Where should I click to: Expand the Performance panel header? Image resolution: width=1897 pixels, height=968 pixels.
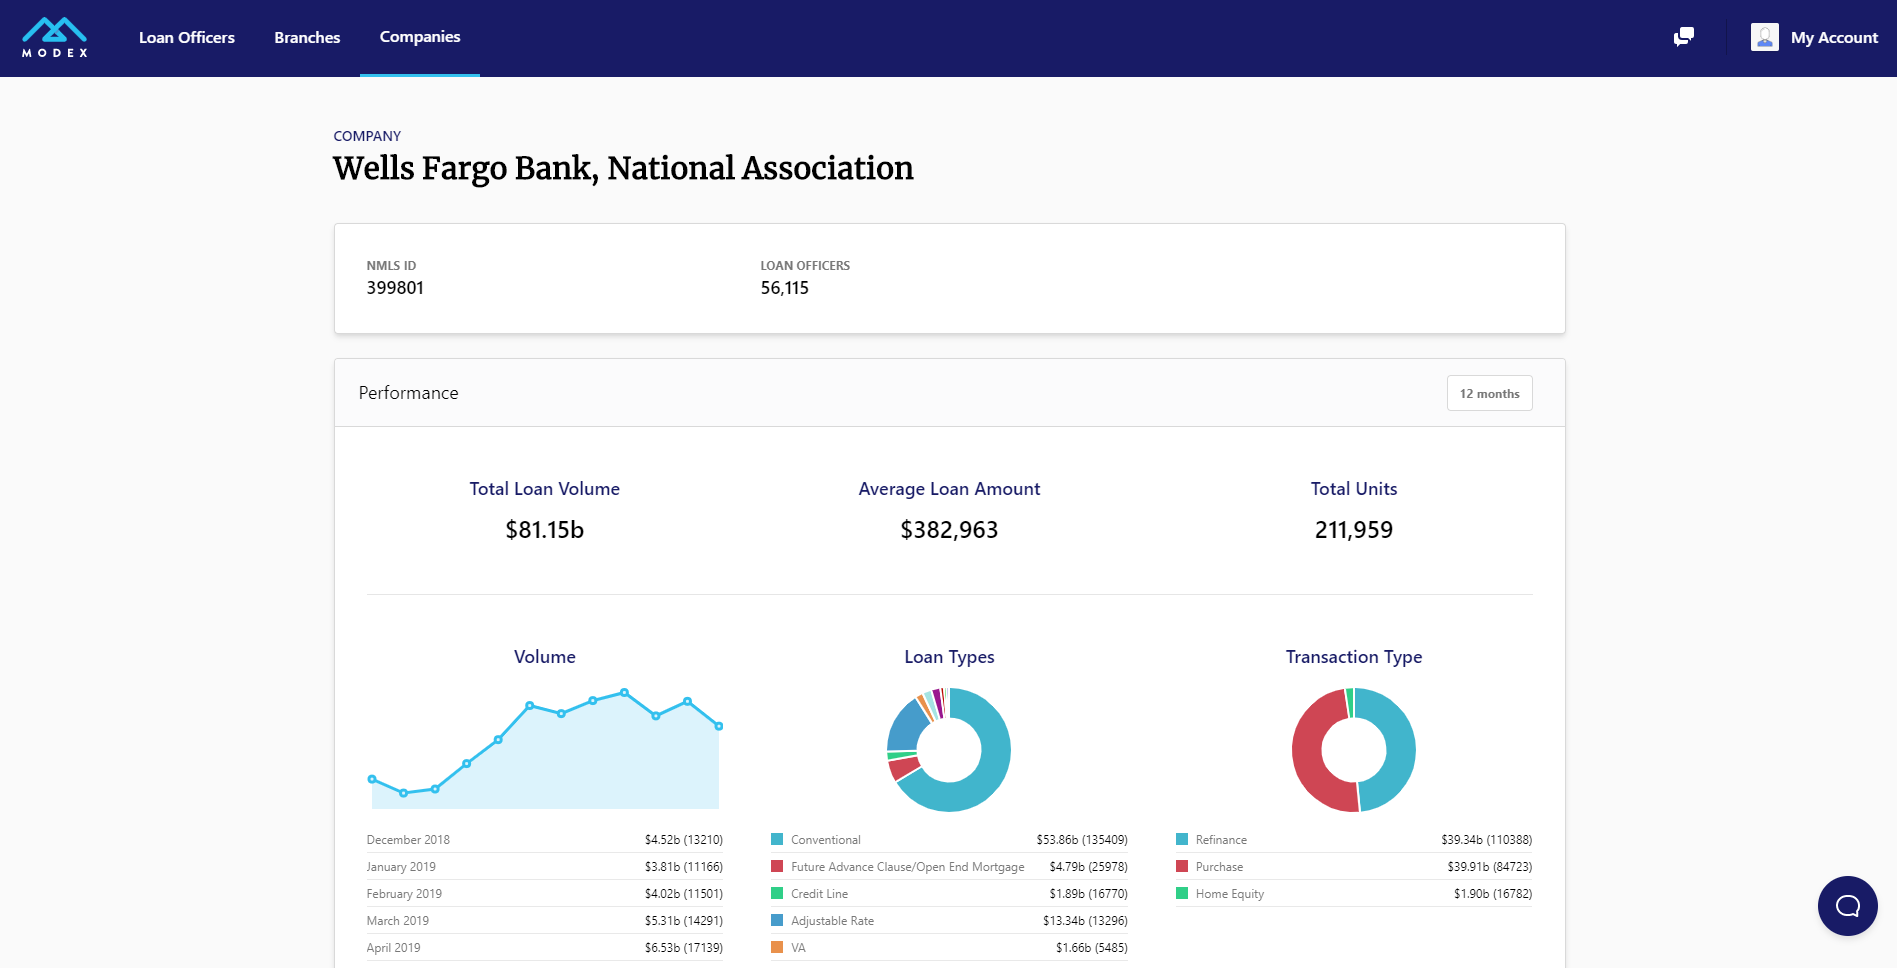(408, 392)
